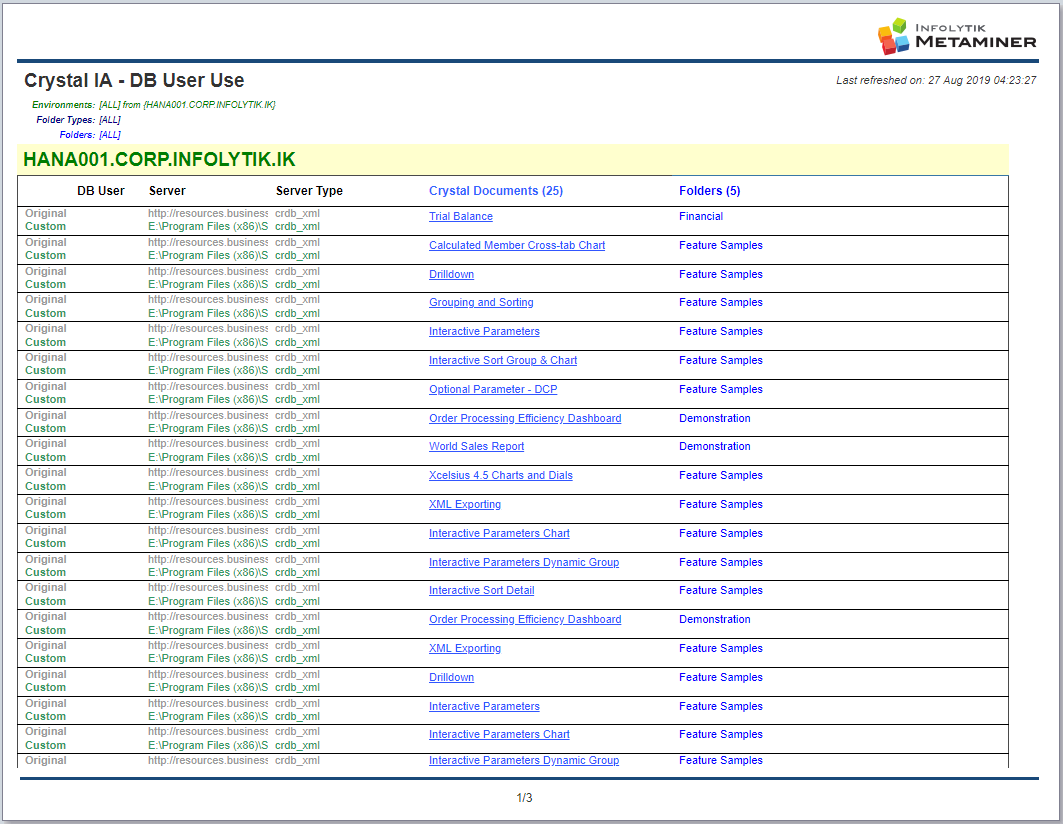Open Calculated Member Cross-tab Chart link
Image resolution: width=1063 pixels, height=824 pixels.
(x=517, y=246)
